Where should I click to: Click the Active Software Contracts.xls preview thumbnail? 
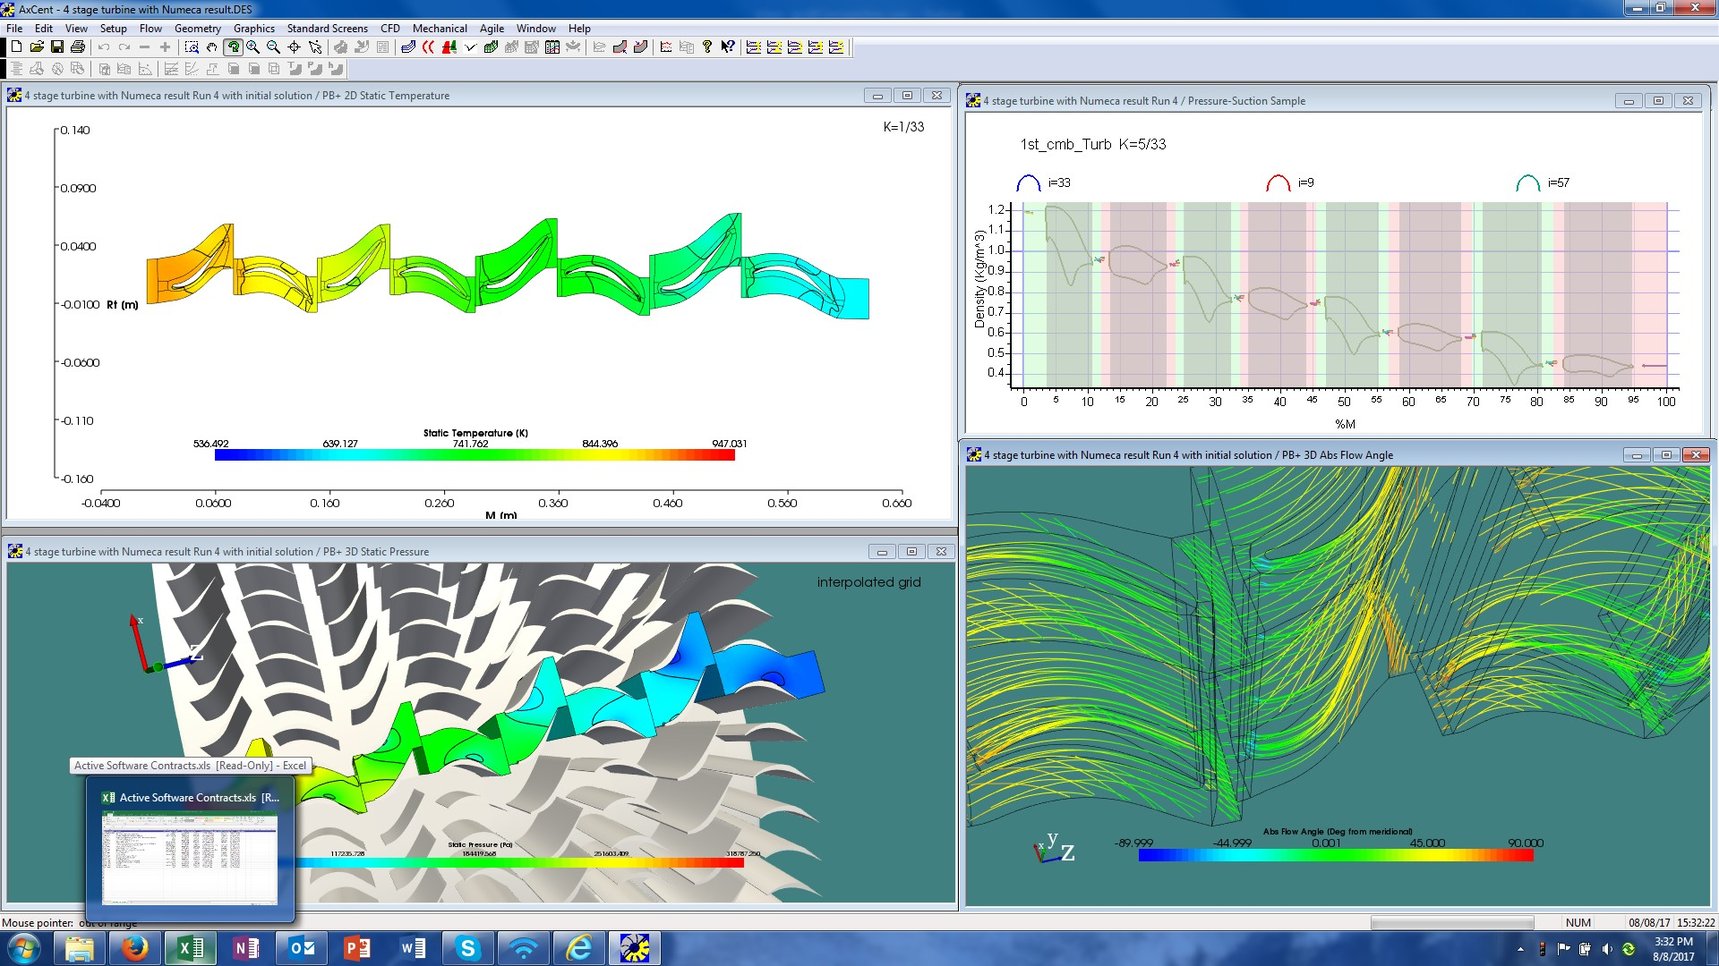click(189, 858)
